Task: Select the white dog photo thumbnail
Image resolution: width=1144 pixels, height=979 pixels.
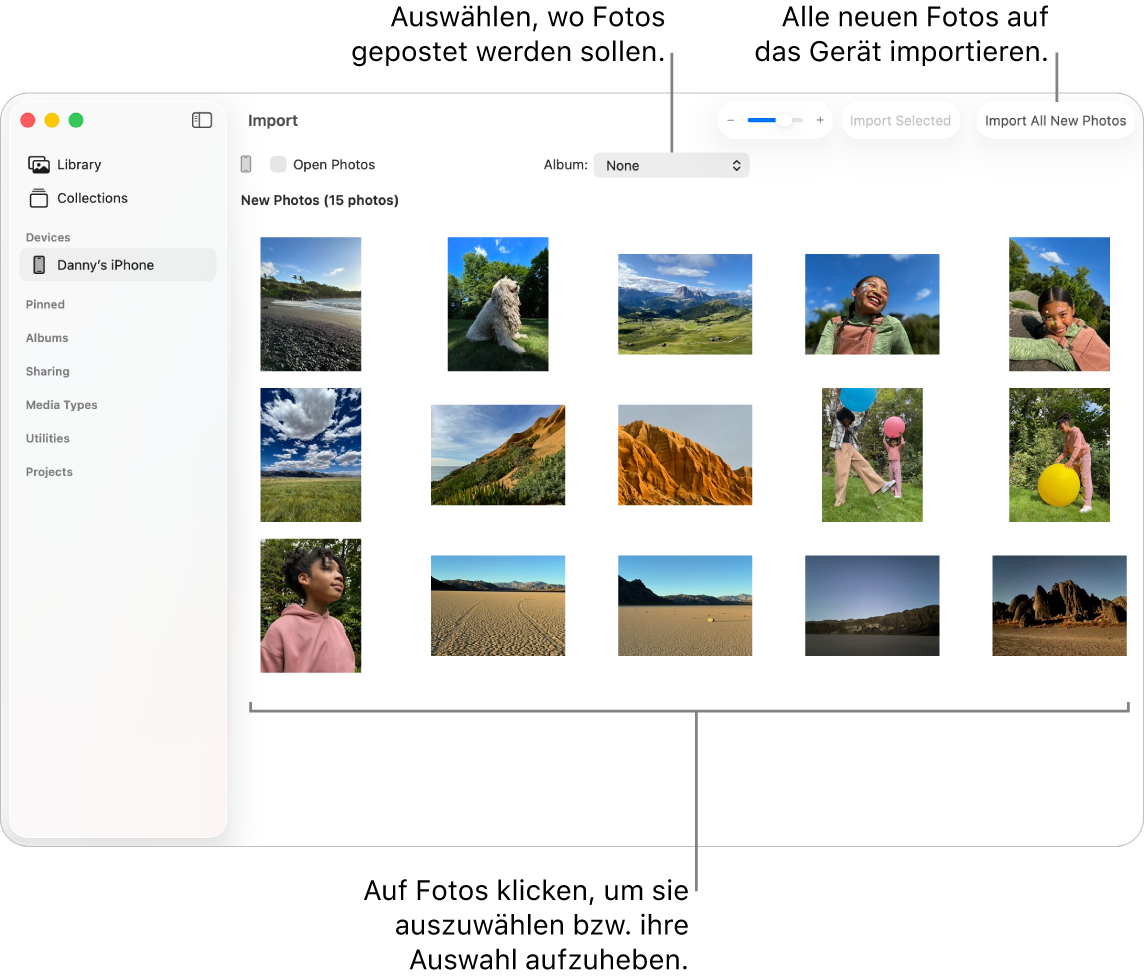Action: pyautogui.click(x=497, y=304)
